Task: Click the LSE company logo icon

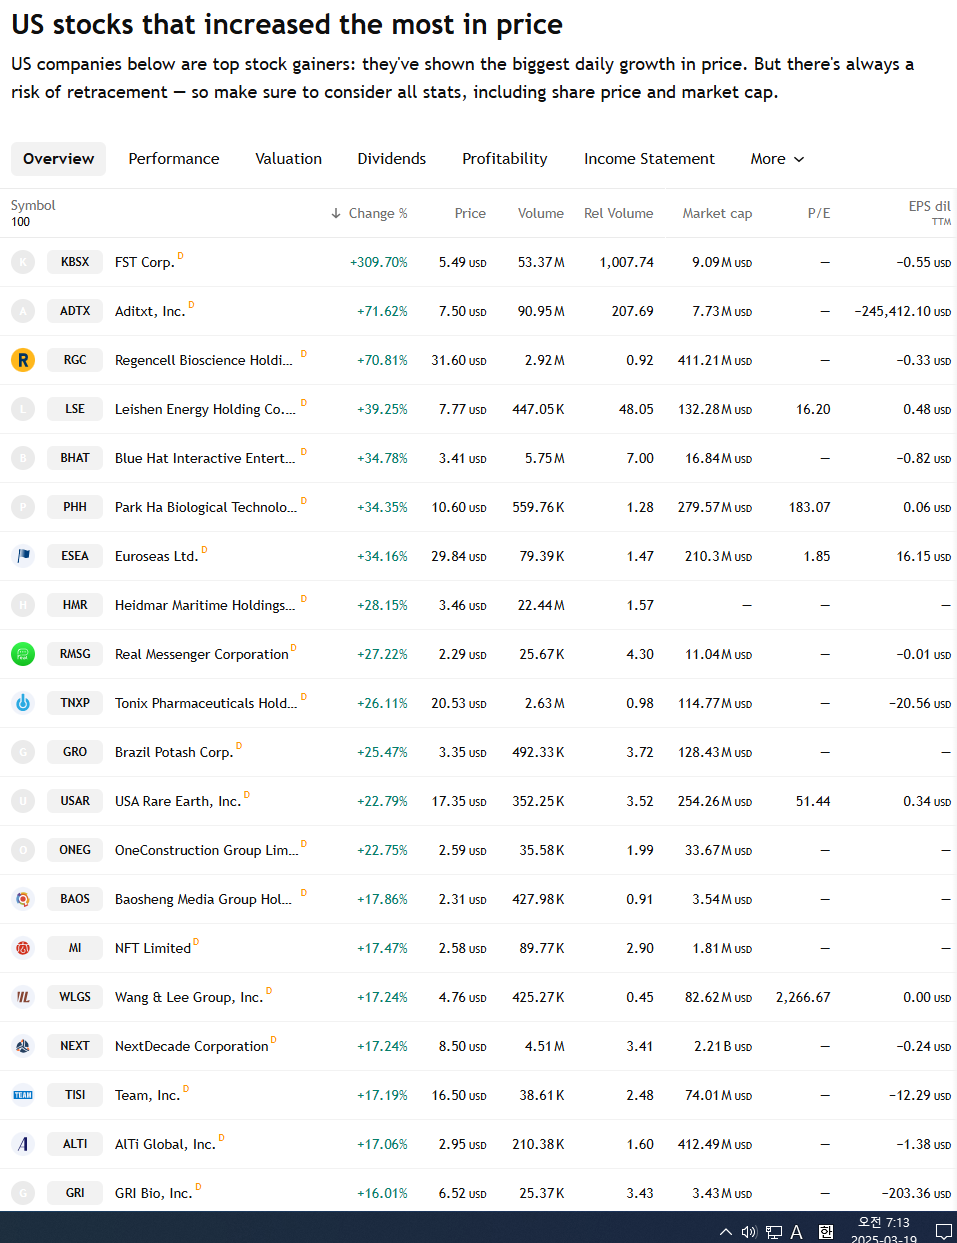Action: 23,409
